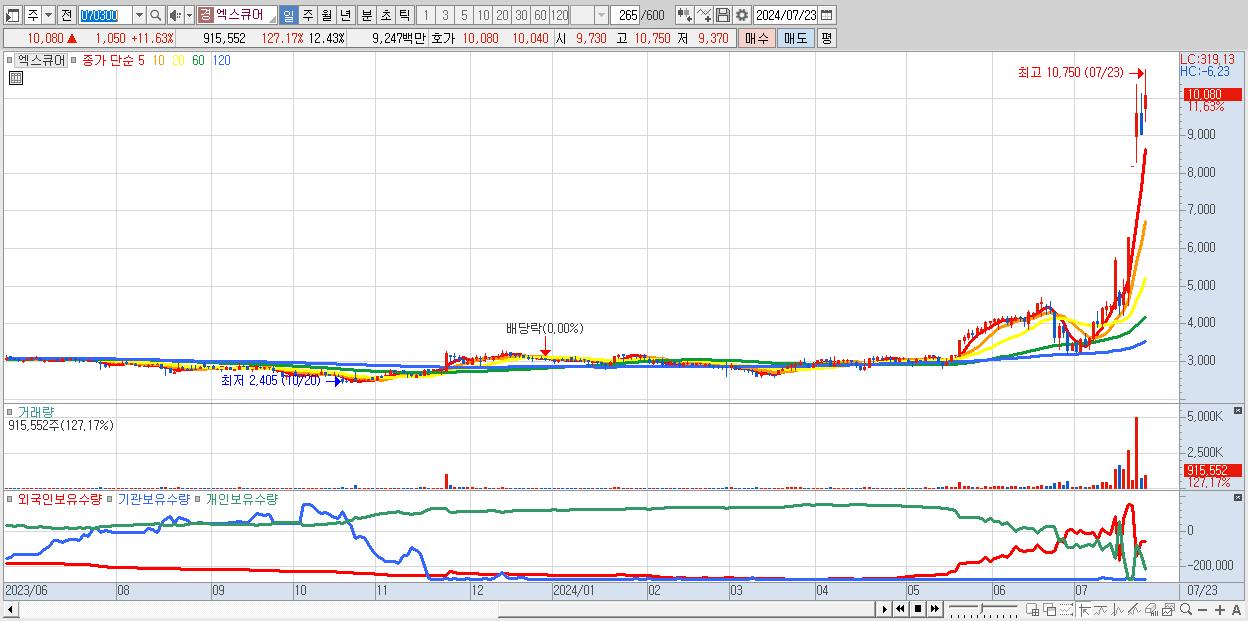Image resolution: width=1248 pixels, height=621 pixels.
Task: Expand the 기관보유수량 indicator arrow
Action: click(110, 499)
